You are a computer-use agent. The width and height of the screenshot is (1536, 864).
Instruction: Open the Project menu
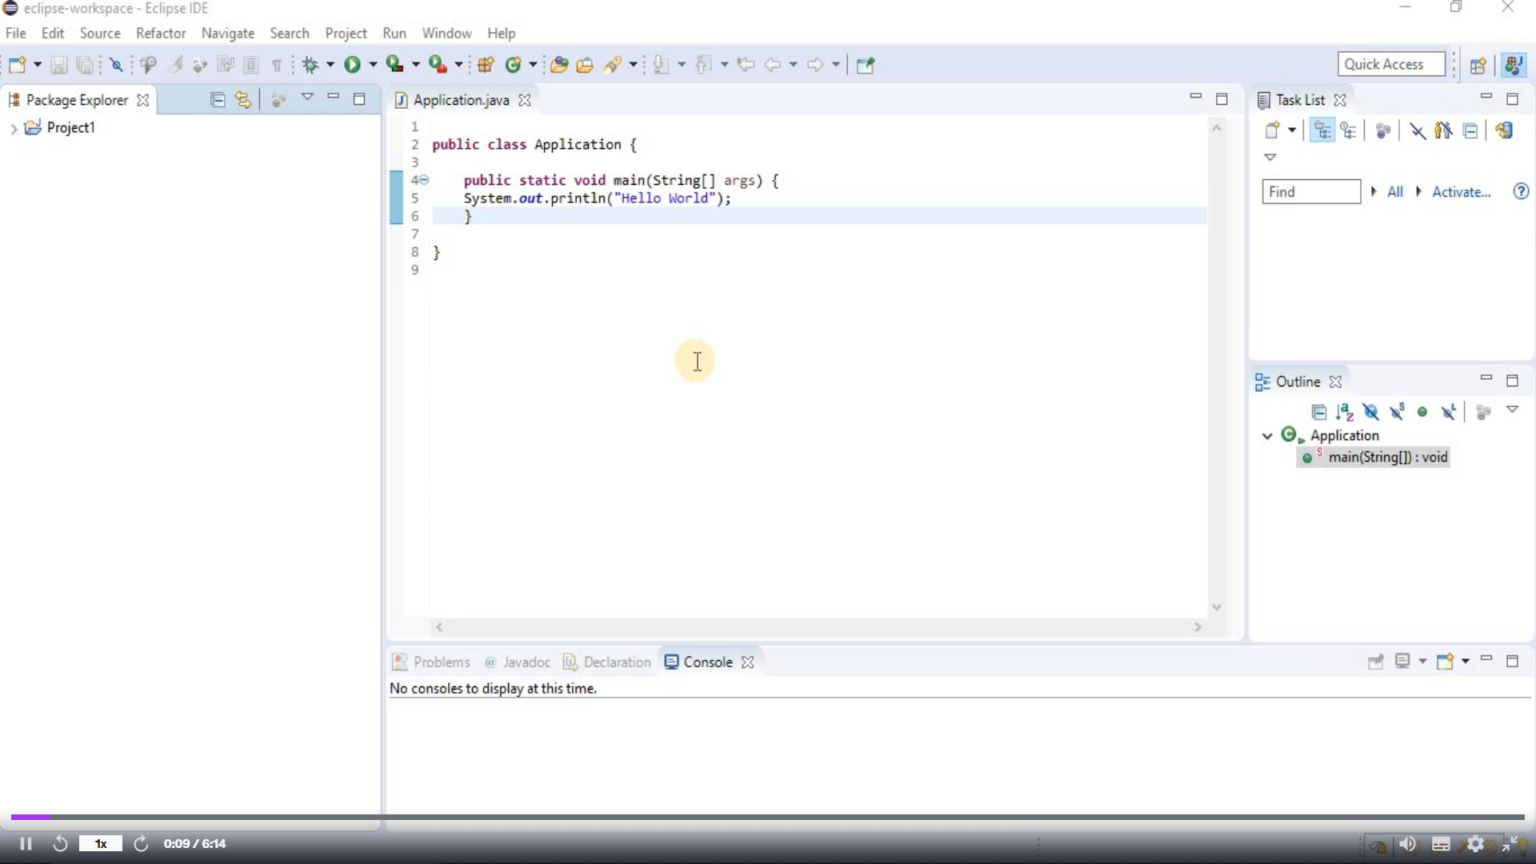[346, 33]
